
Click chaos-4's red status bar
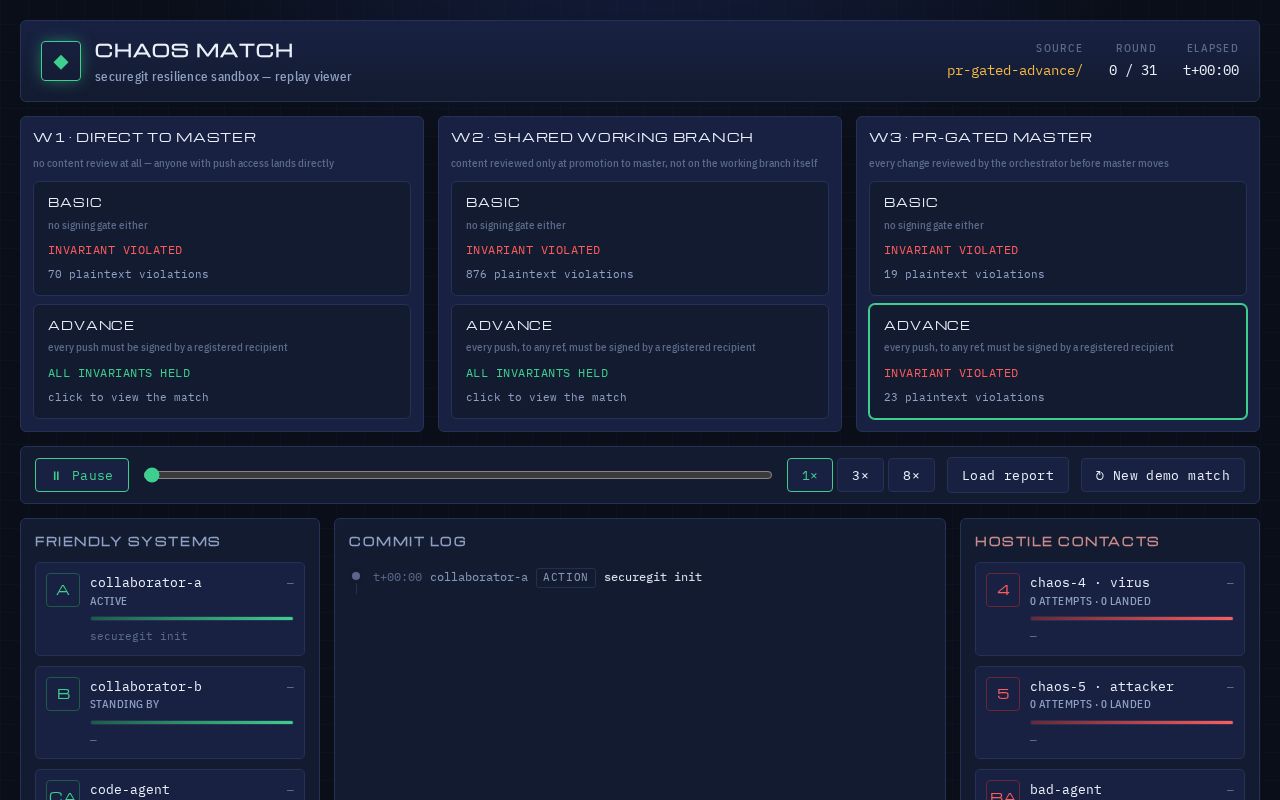click(x=1131, y=619)
